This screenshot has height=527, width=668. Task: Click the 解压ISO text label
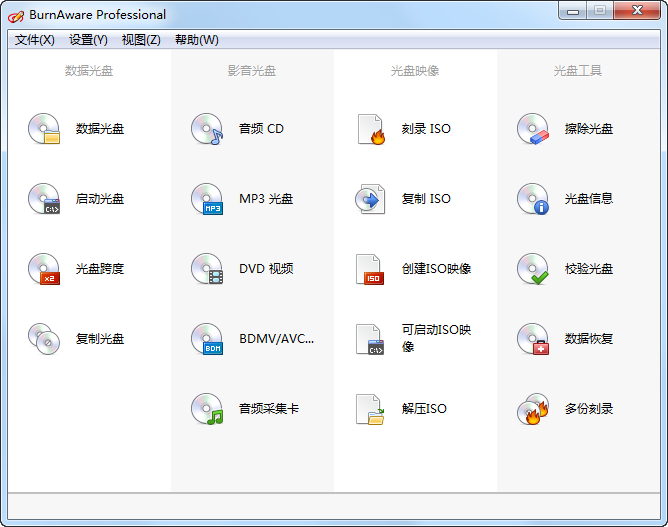[424, 409]
